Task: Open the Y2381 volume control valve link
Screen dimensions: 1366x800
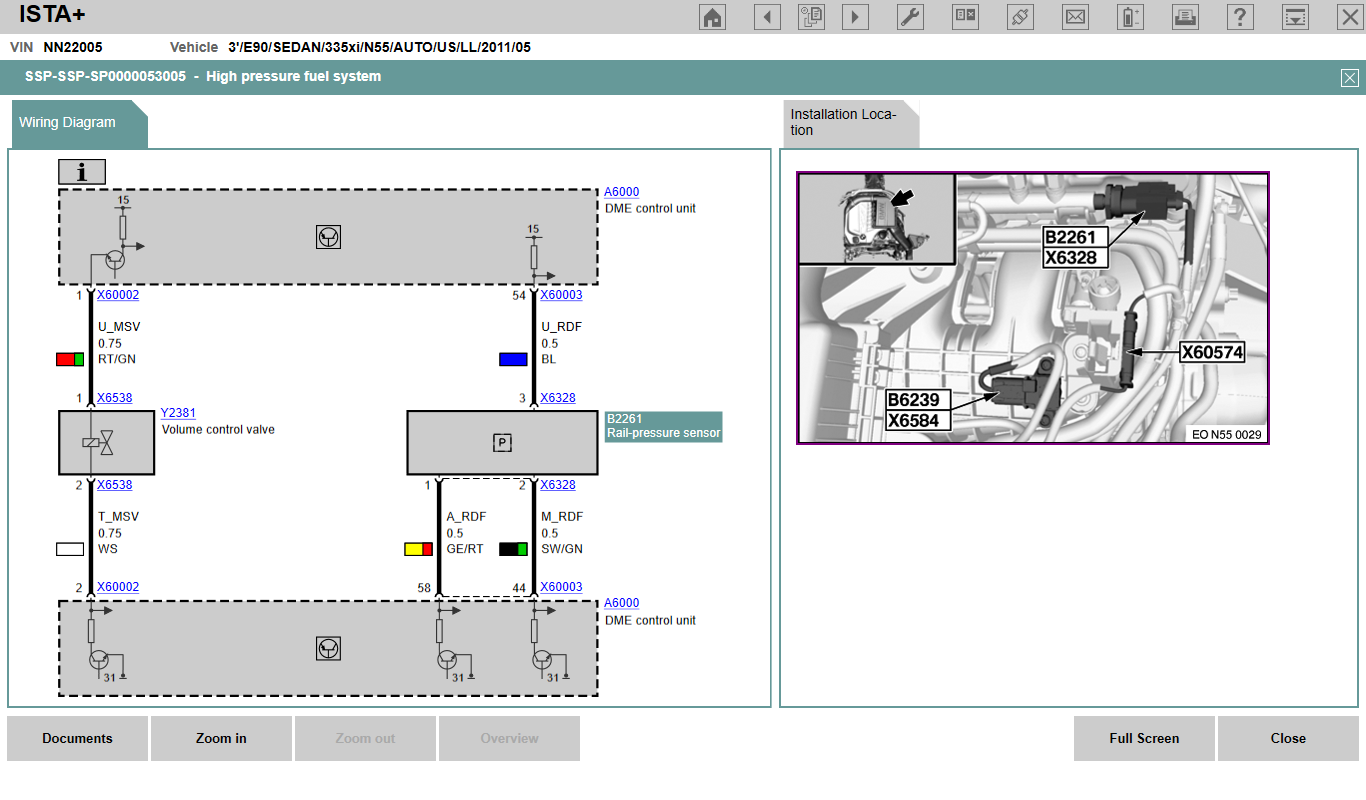Action: click(178, 413)
